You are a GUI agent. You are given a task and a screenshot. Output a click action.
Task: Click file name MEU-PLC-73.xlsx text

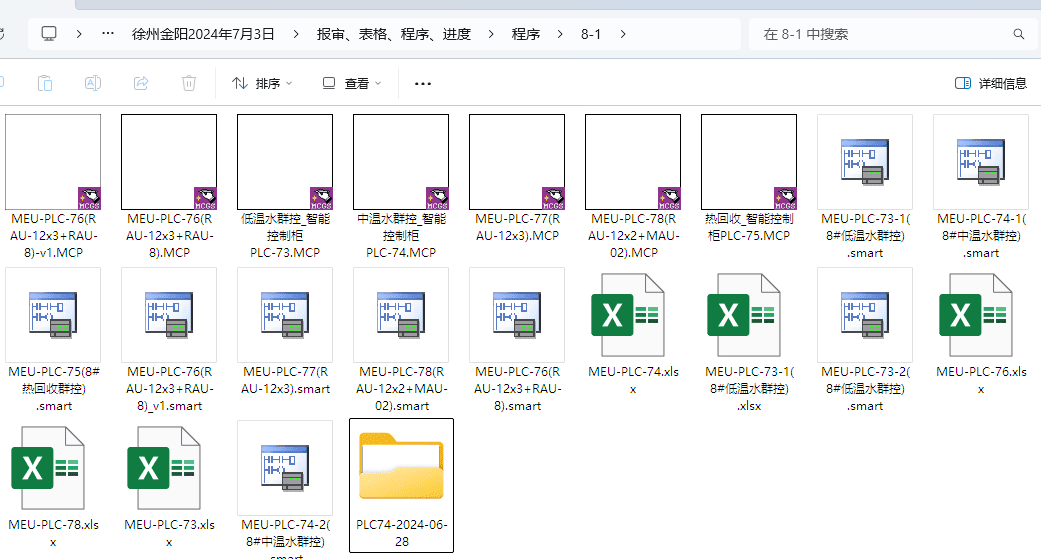tap(169, 533)
